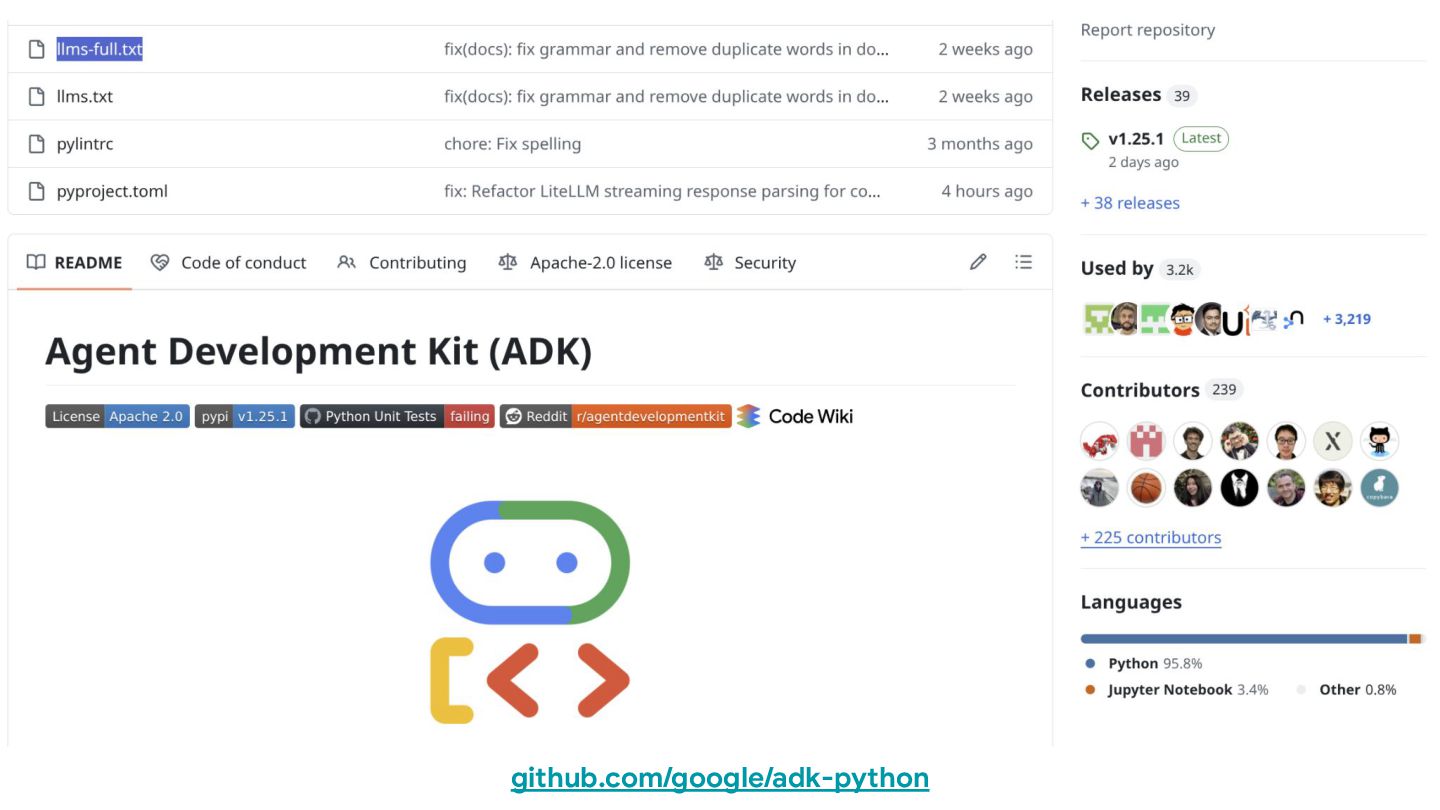
Task: Open the Releases heading link
Action: (1121, 95)
